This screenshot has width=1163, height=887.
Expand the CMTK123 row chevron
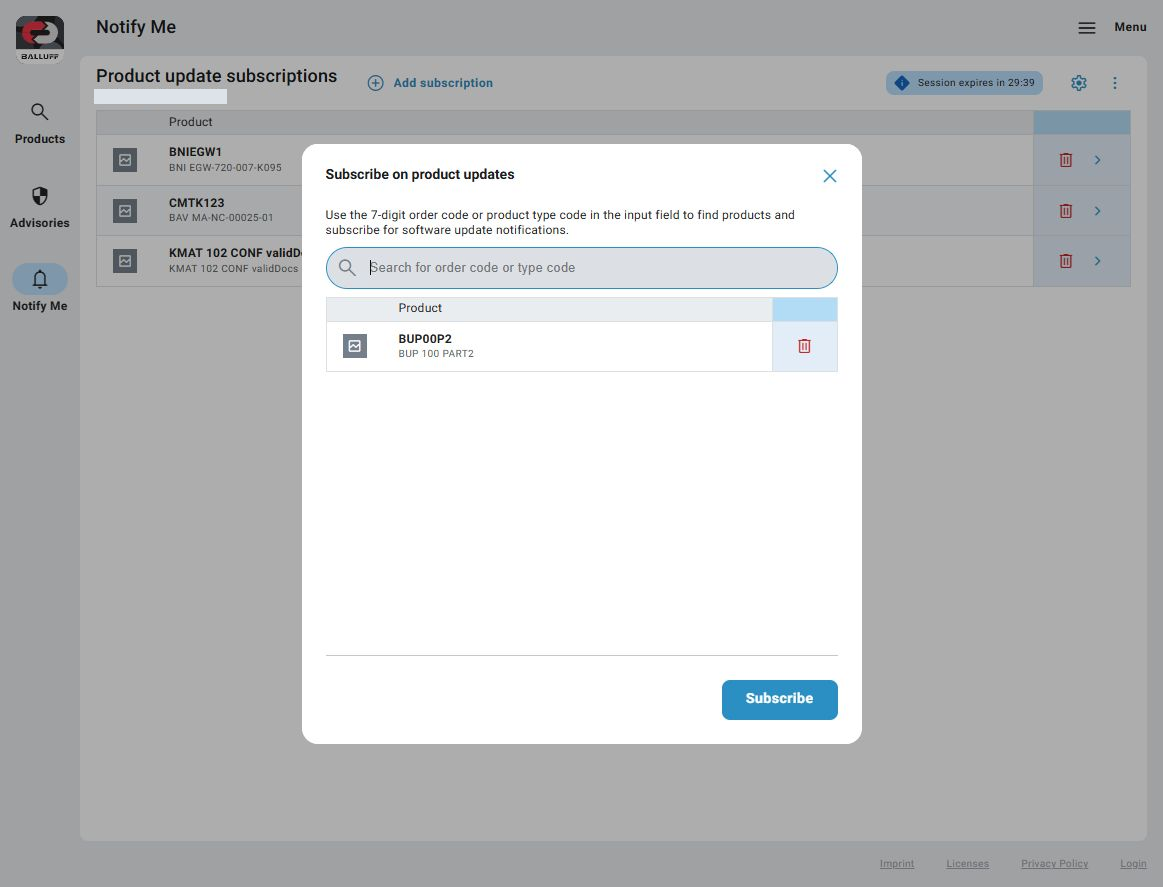(x=1097, y=211)
